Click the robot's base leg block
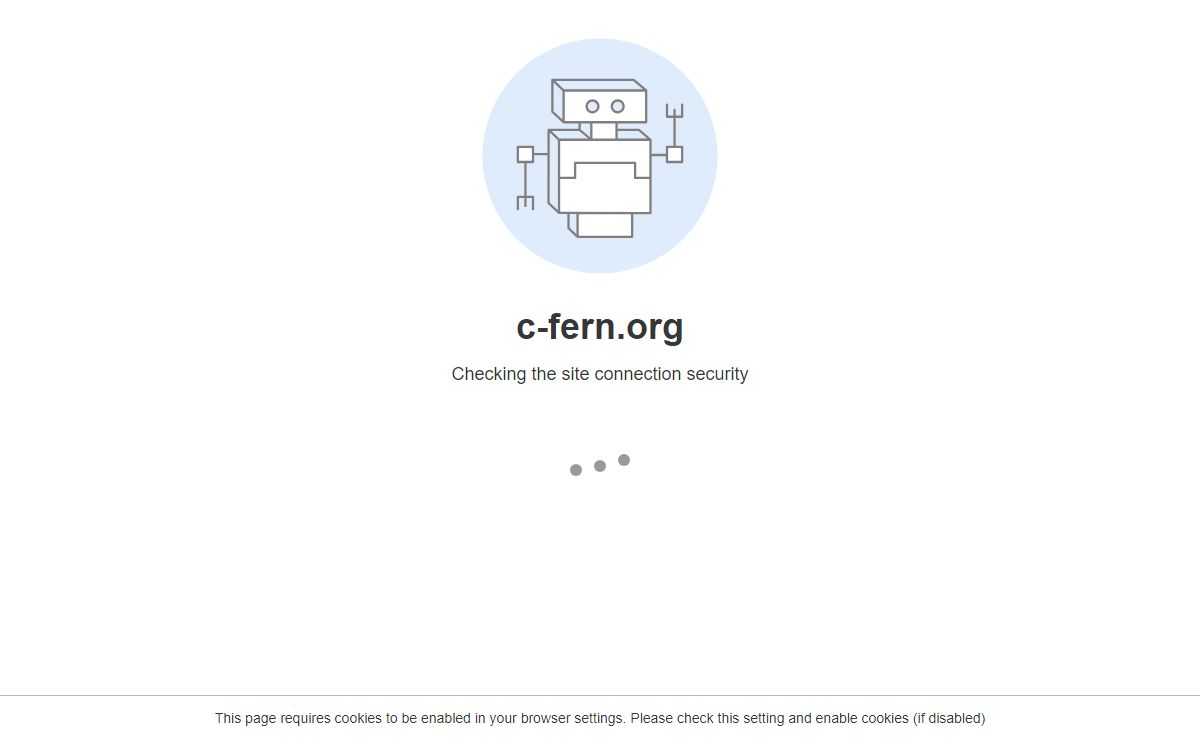This screenshot has height=740, width=1200. tap(601, 225)
